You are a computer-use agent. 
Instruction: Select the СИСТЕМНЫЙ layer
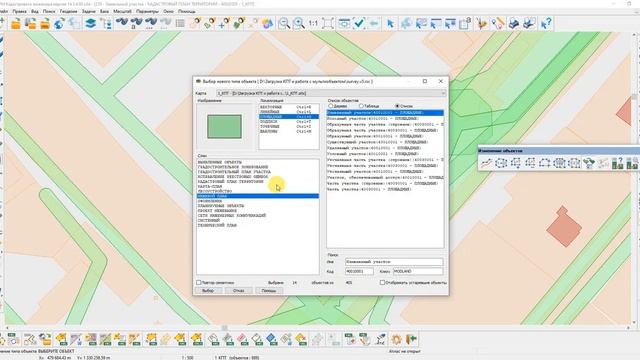tap(209, 220)
